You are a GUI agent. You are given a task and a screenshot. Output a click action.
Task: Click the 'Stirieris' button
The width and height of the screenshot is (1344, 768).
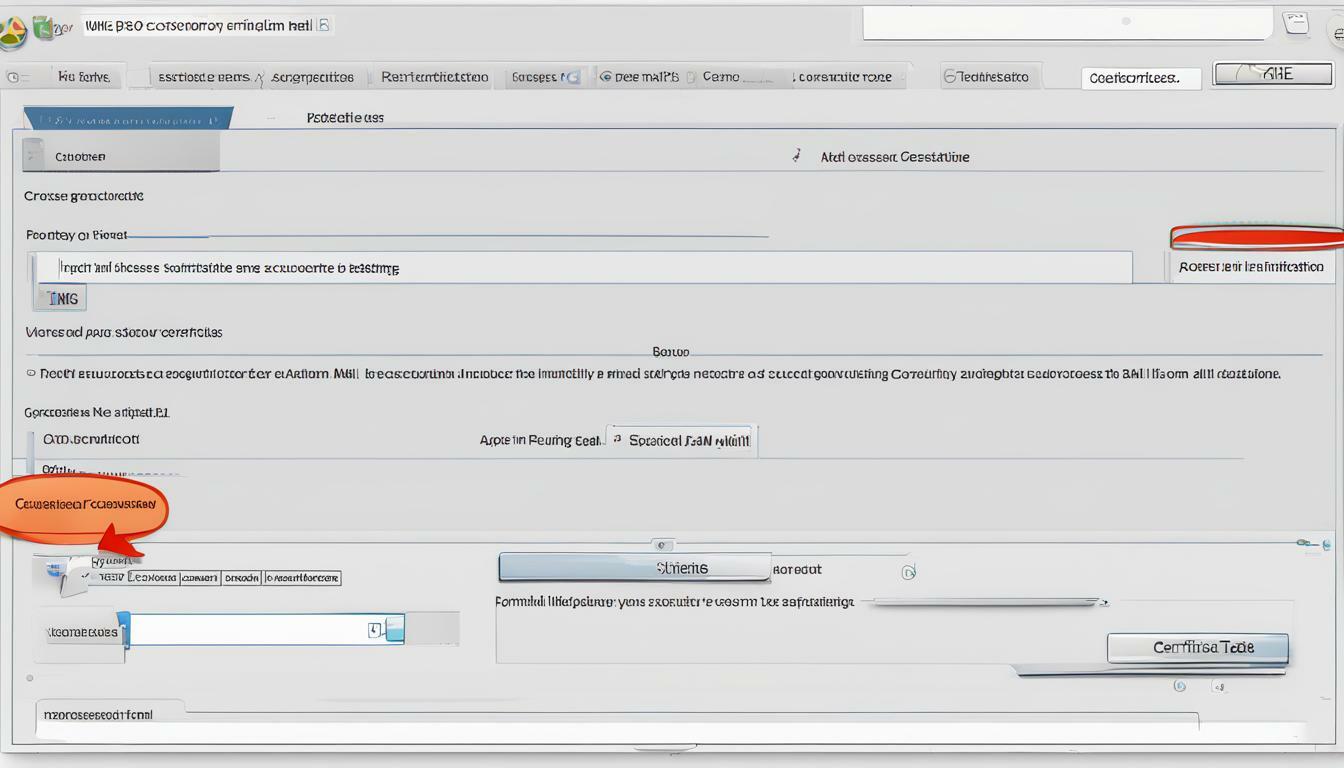pos(634,568)
